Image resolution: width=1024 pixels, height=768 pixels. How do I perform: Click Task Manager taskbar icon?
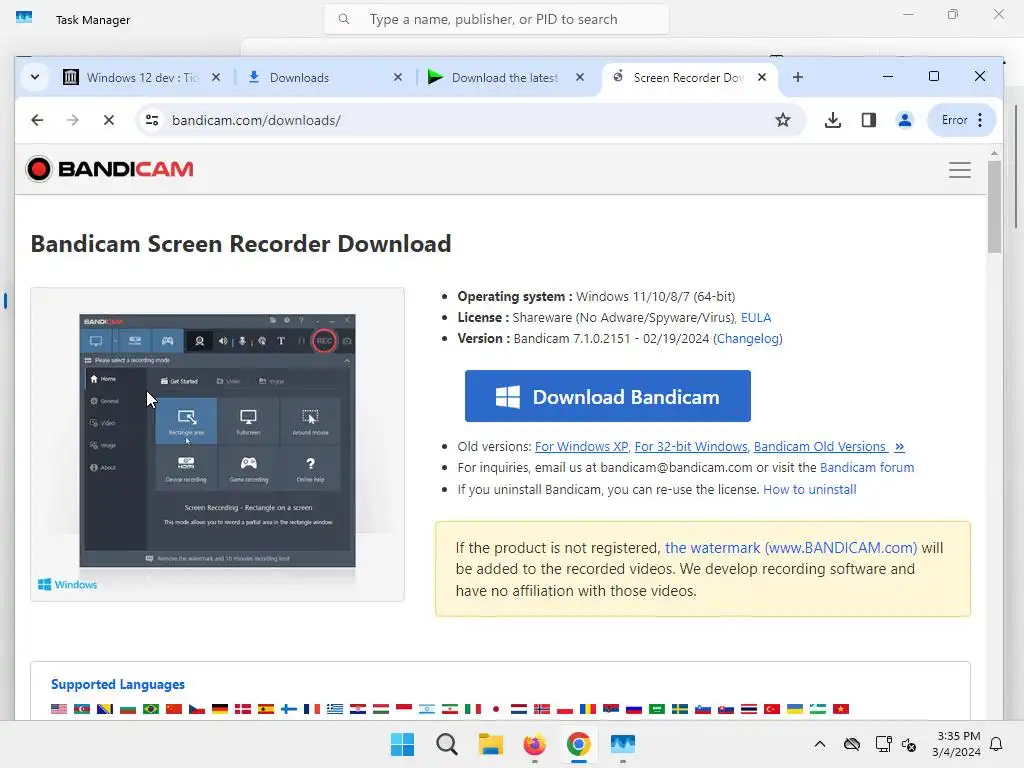click(622, 744)
